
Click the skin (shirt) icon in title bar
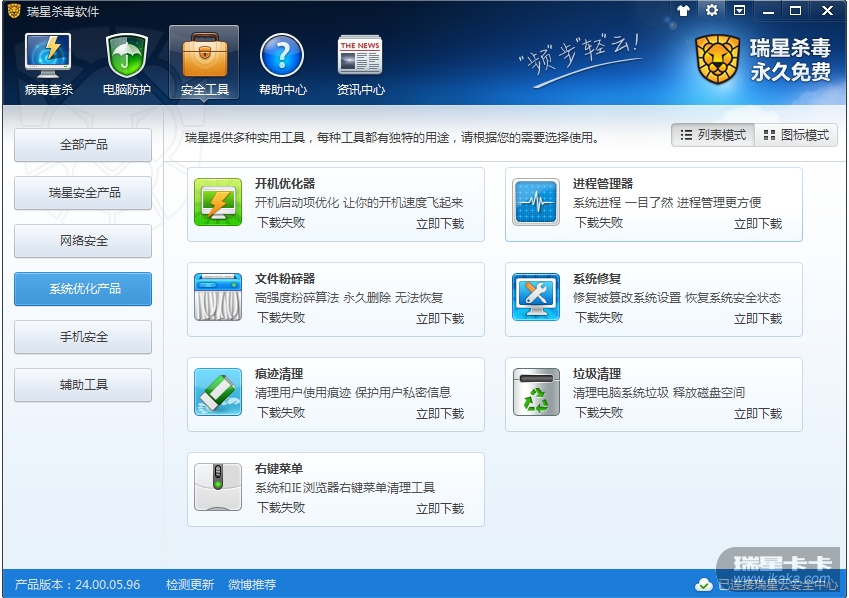pyautogui.click(x=683, y=10)
